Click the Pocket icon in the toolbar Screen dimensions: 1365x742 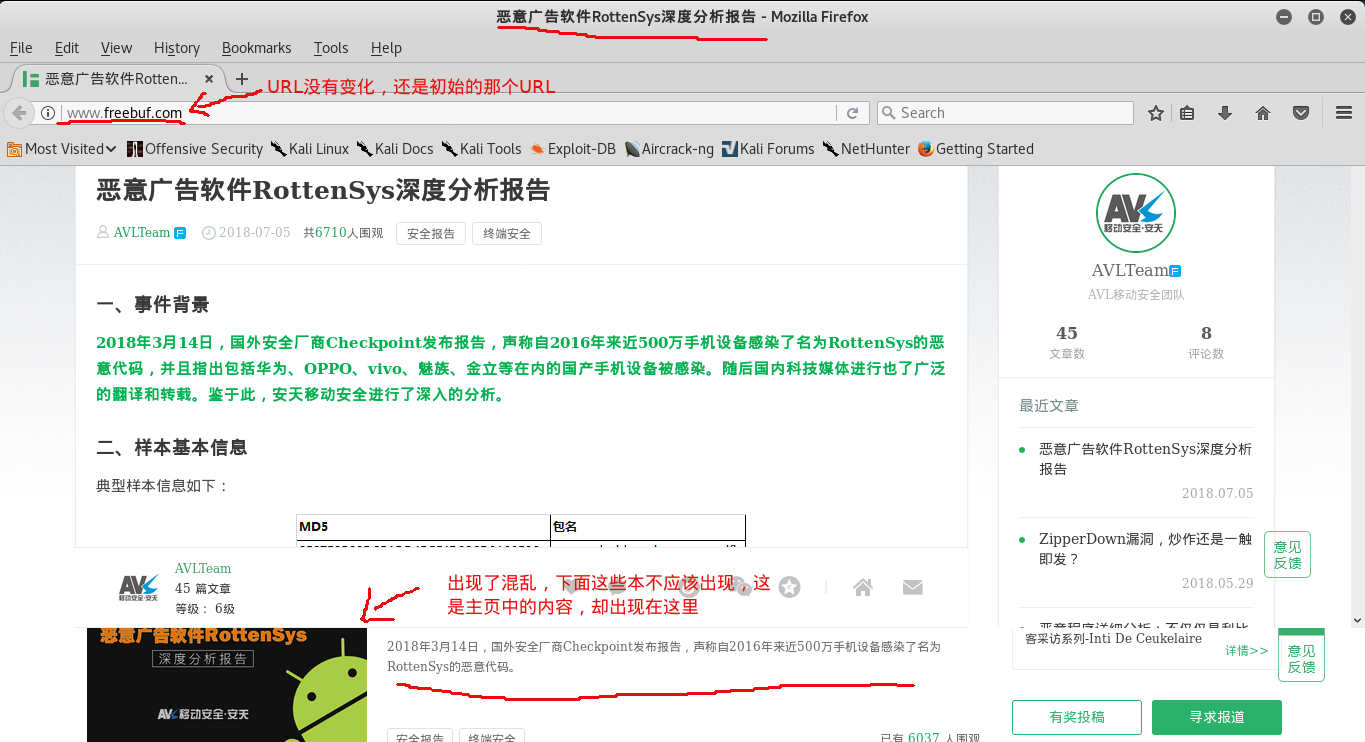[1301, 113]
